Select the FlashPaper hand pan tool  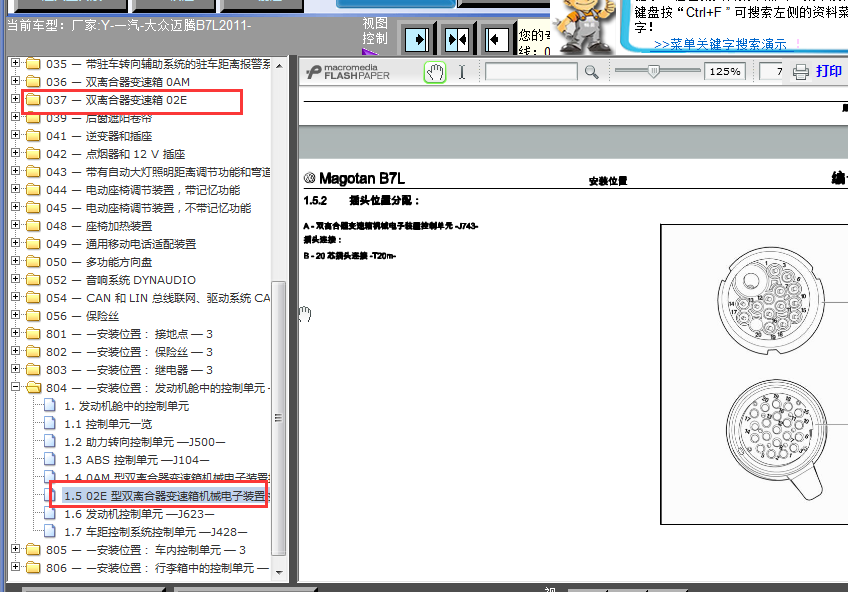pos(435,72)
